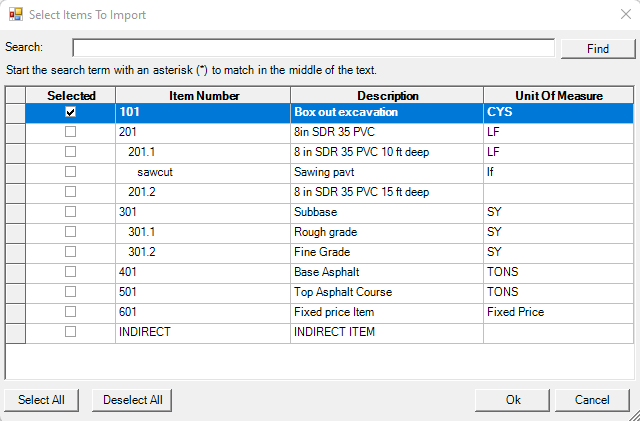
Task: Click the '501' item number cell
Action: click(203, 293)
